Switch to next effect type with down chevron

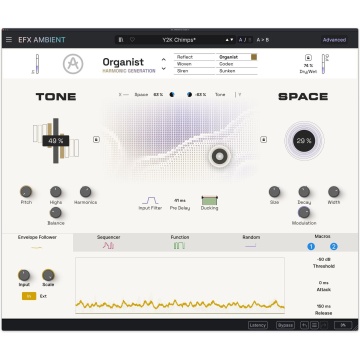tap(164, 68)
